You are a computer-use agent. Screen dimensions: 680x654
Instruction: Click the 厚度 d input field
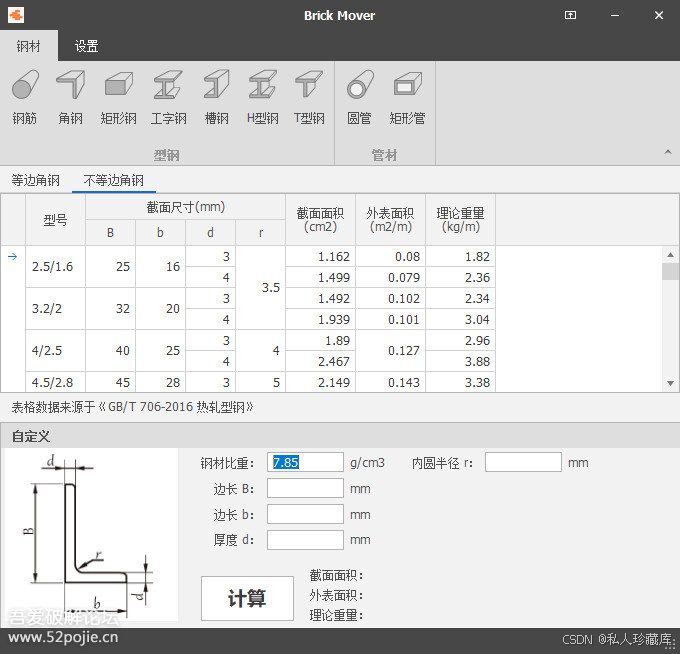[305, 540]
